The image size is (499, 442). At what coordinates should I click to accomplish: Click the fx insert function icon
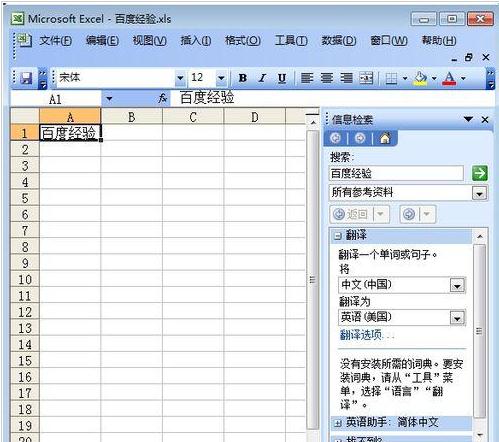(162, 98)
